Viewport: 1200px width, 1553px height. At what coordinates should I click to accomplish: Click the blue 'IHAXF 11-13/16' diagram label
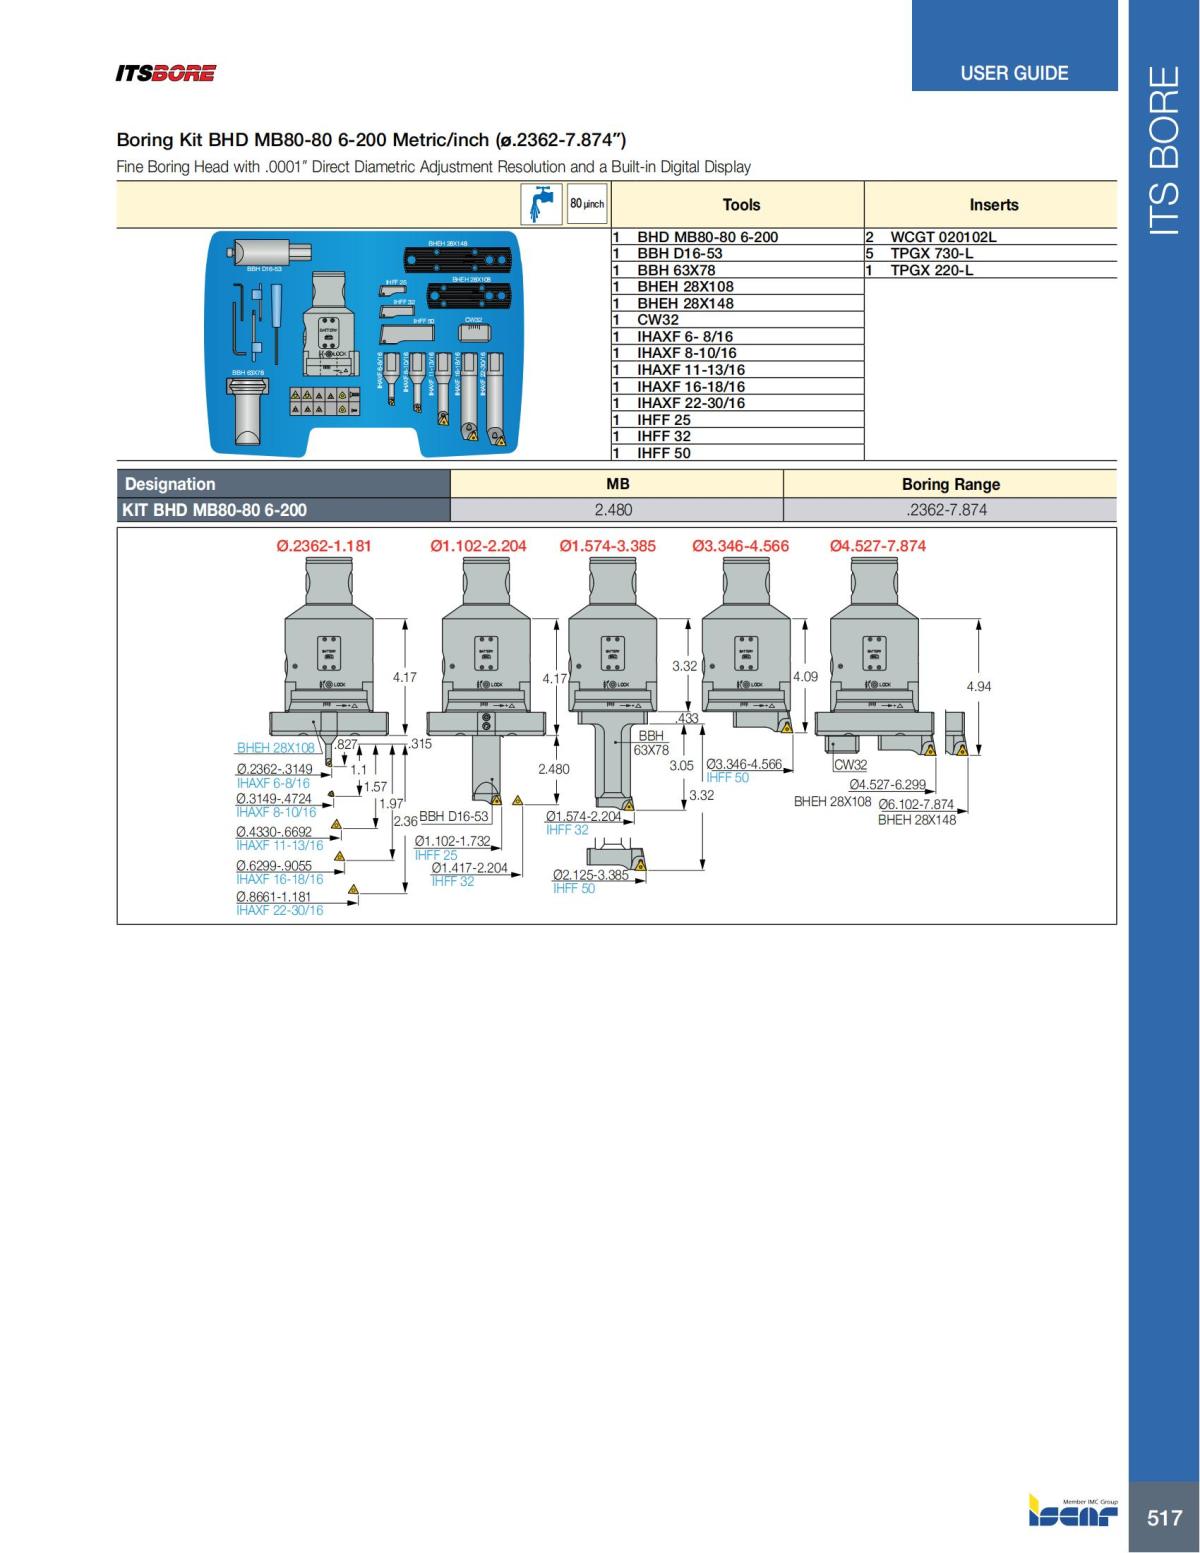click(280, 845)
